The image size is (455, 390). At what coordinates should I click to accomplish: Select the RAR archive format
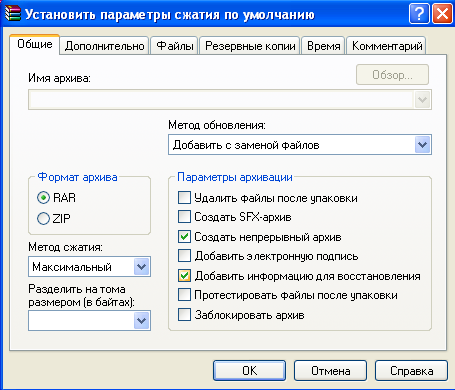56,198
